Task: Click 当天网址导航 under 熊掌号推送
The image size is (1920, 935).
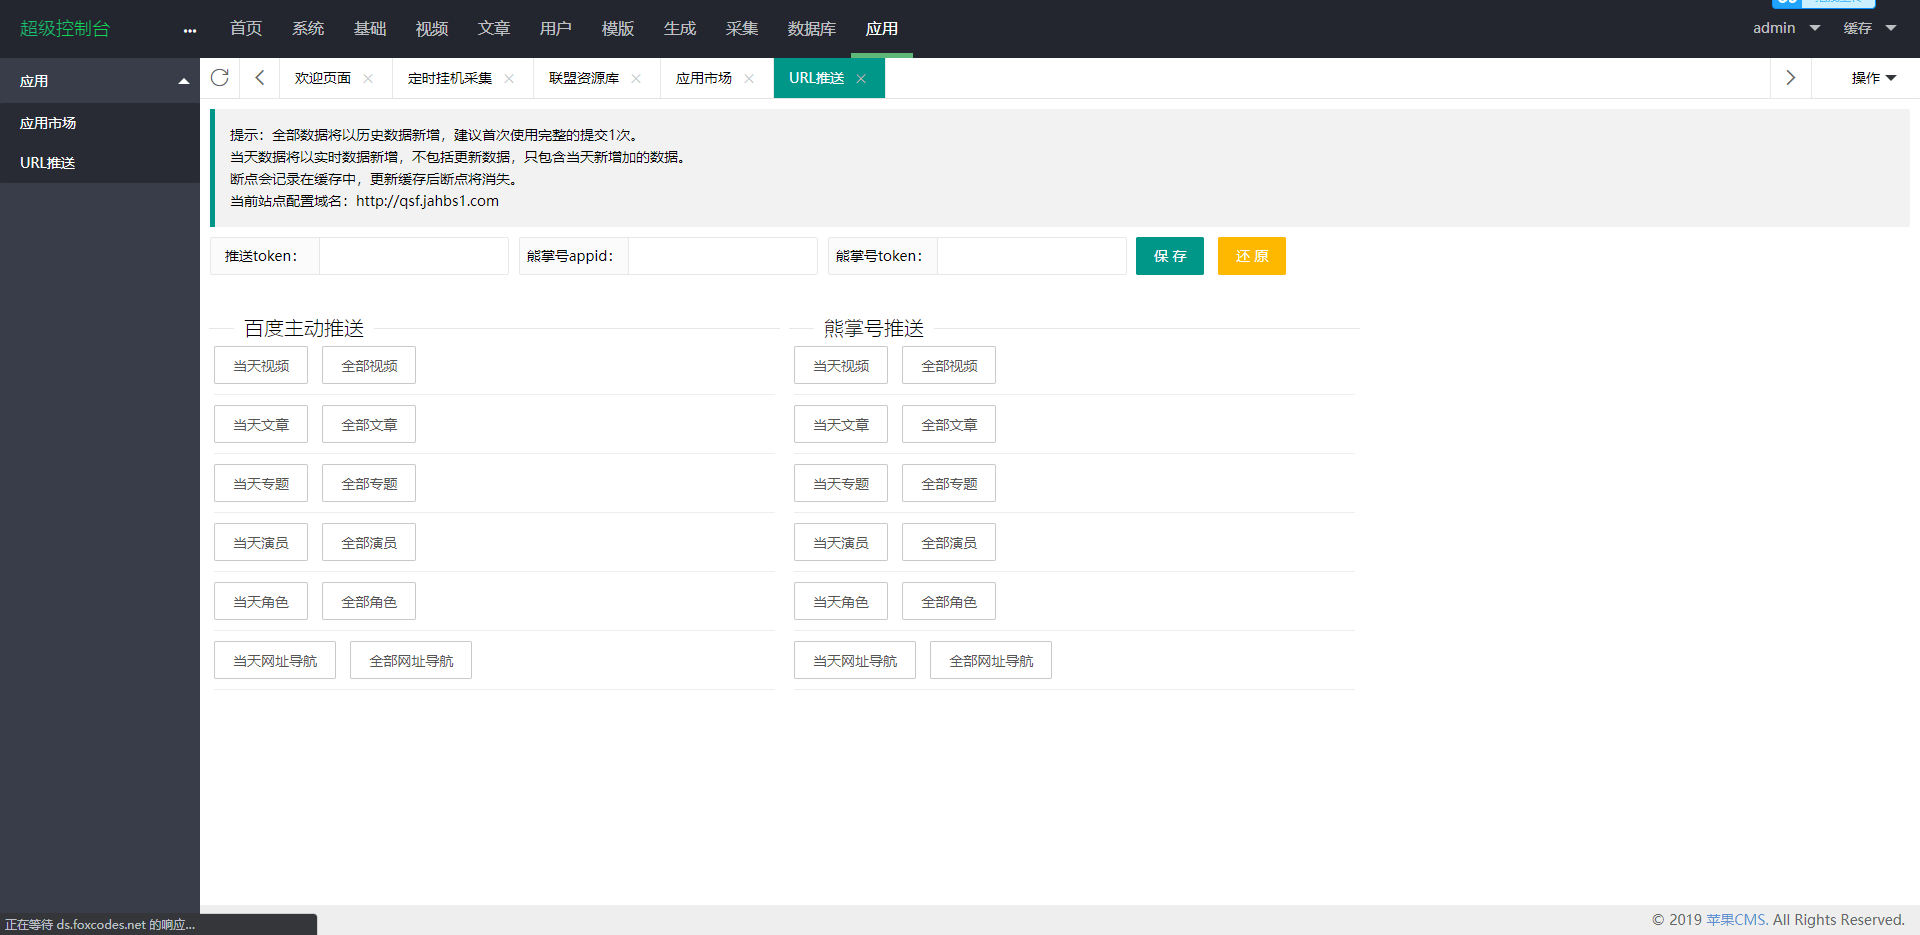Action: tap(855, 660)
